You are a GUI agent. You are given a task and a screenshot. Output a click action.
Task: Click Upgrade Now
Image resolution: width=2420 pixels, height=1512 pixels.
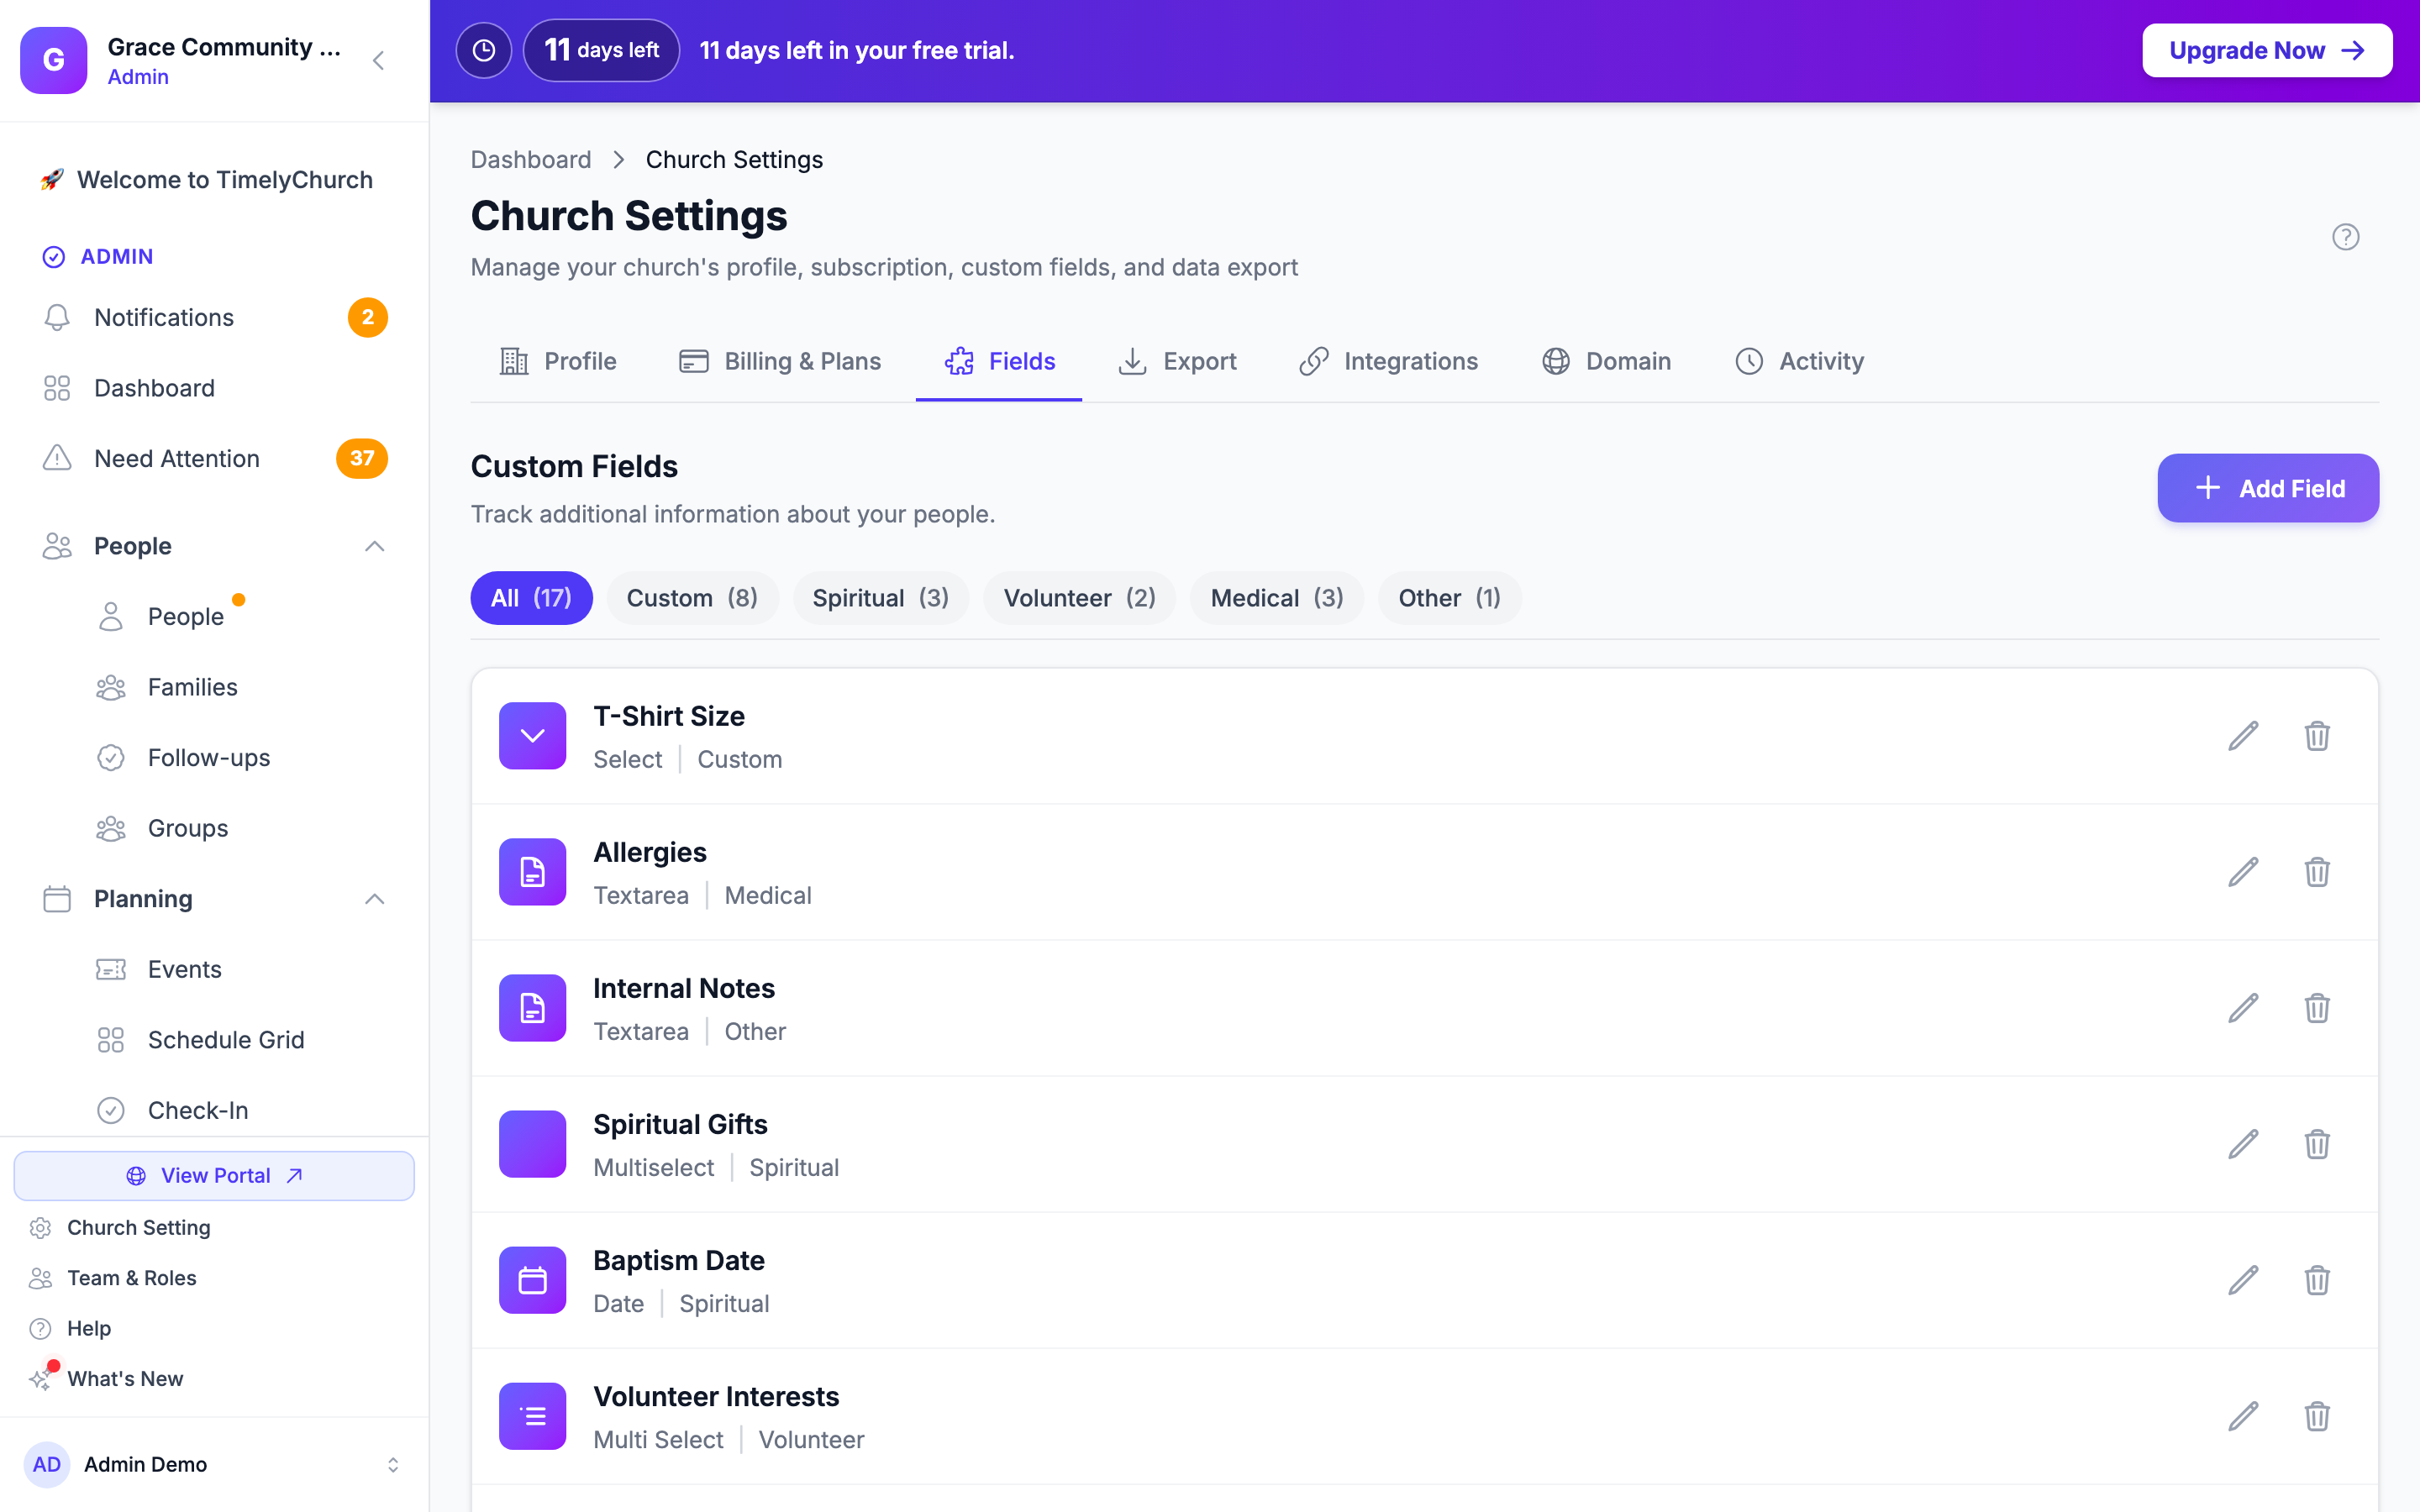2267,50
